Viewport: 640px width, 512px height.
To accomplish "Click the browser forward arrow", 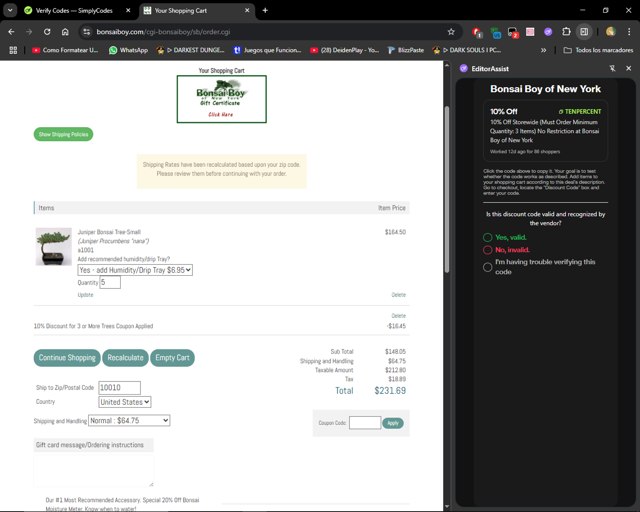I will pyautogui.click(x=29, y=31).
